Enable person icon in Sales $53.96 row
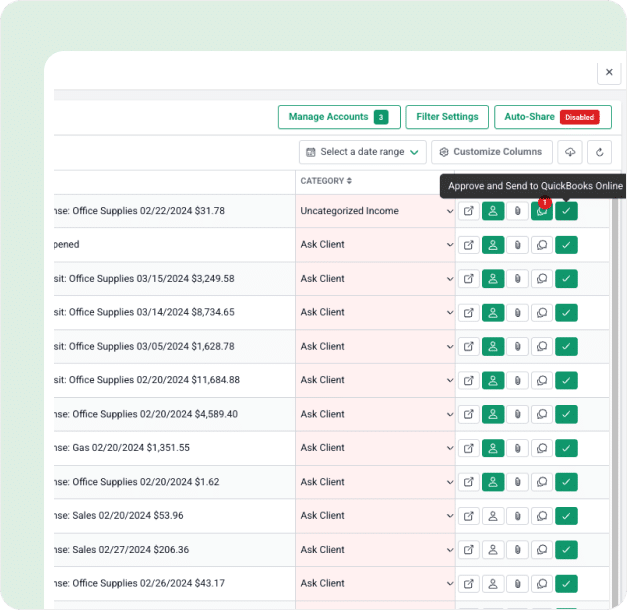 (493, 516)
